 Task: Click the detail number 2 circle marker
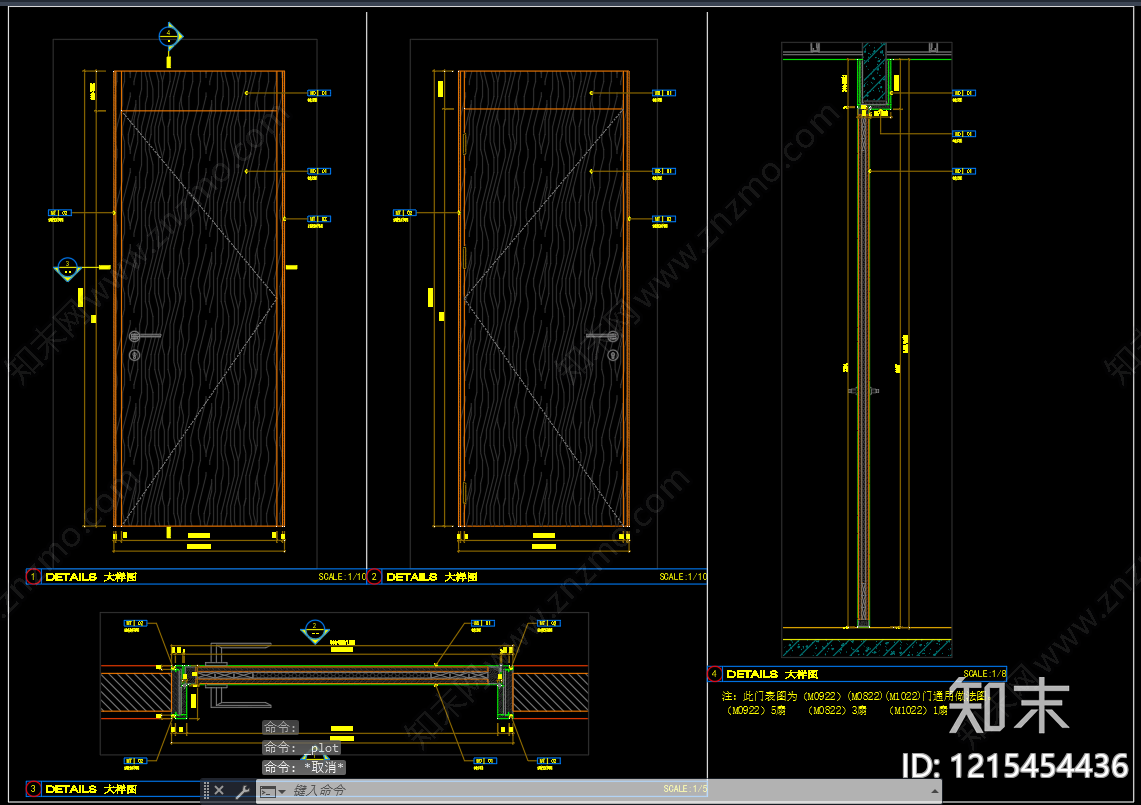click(x=374, y=576)
